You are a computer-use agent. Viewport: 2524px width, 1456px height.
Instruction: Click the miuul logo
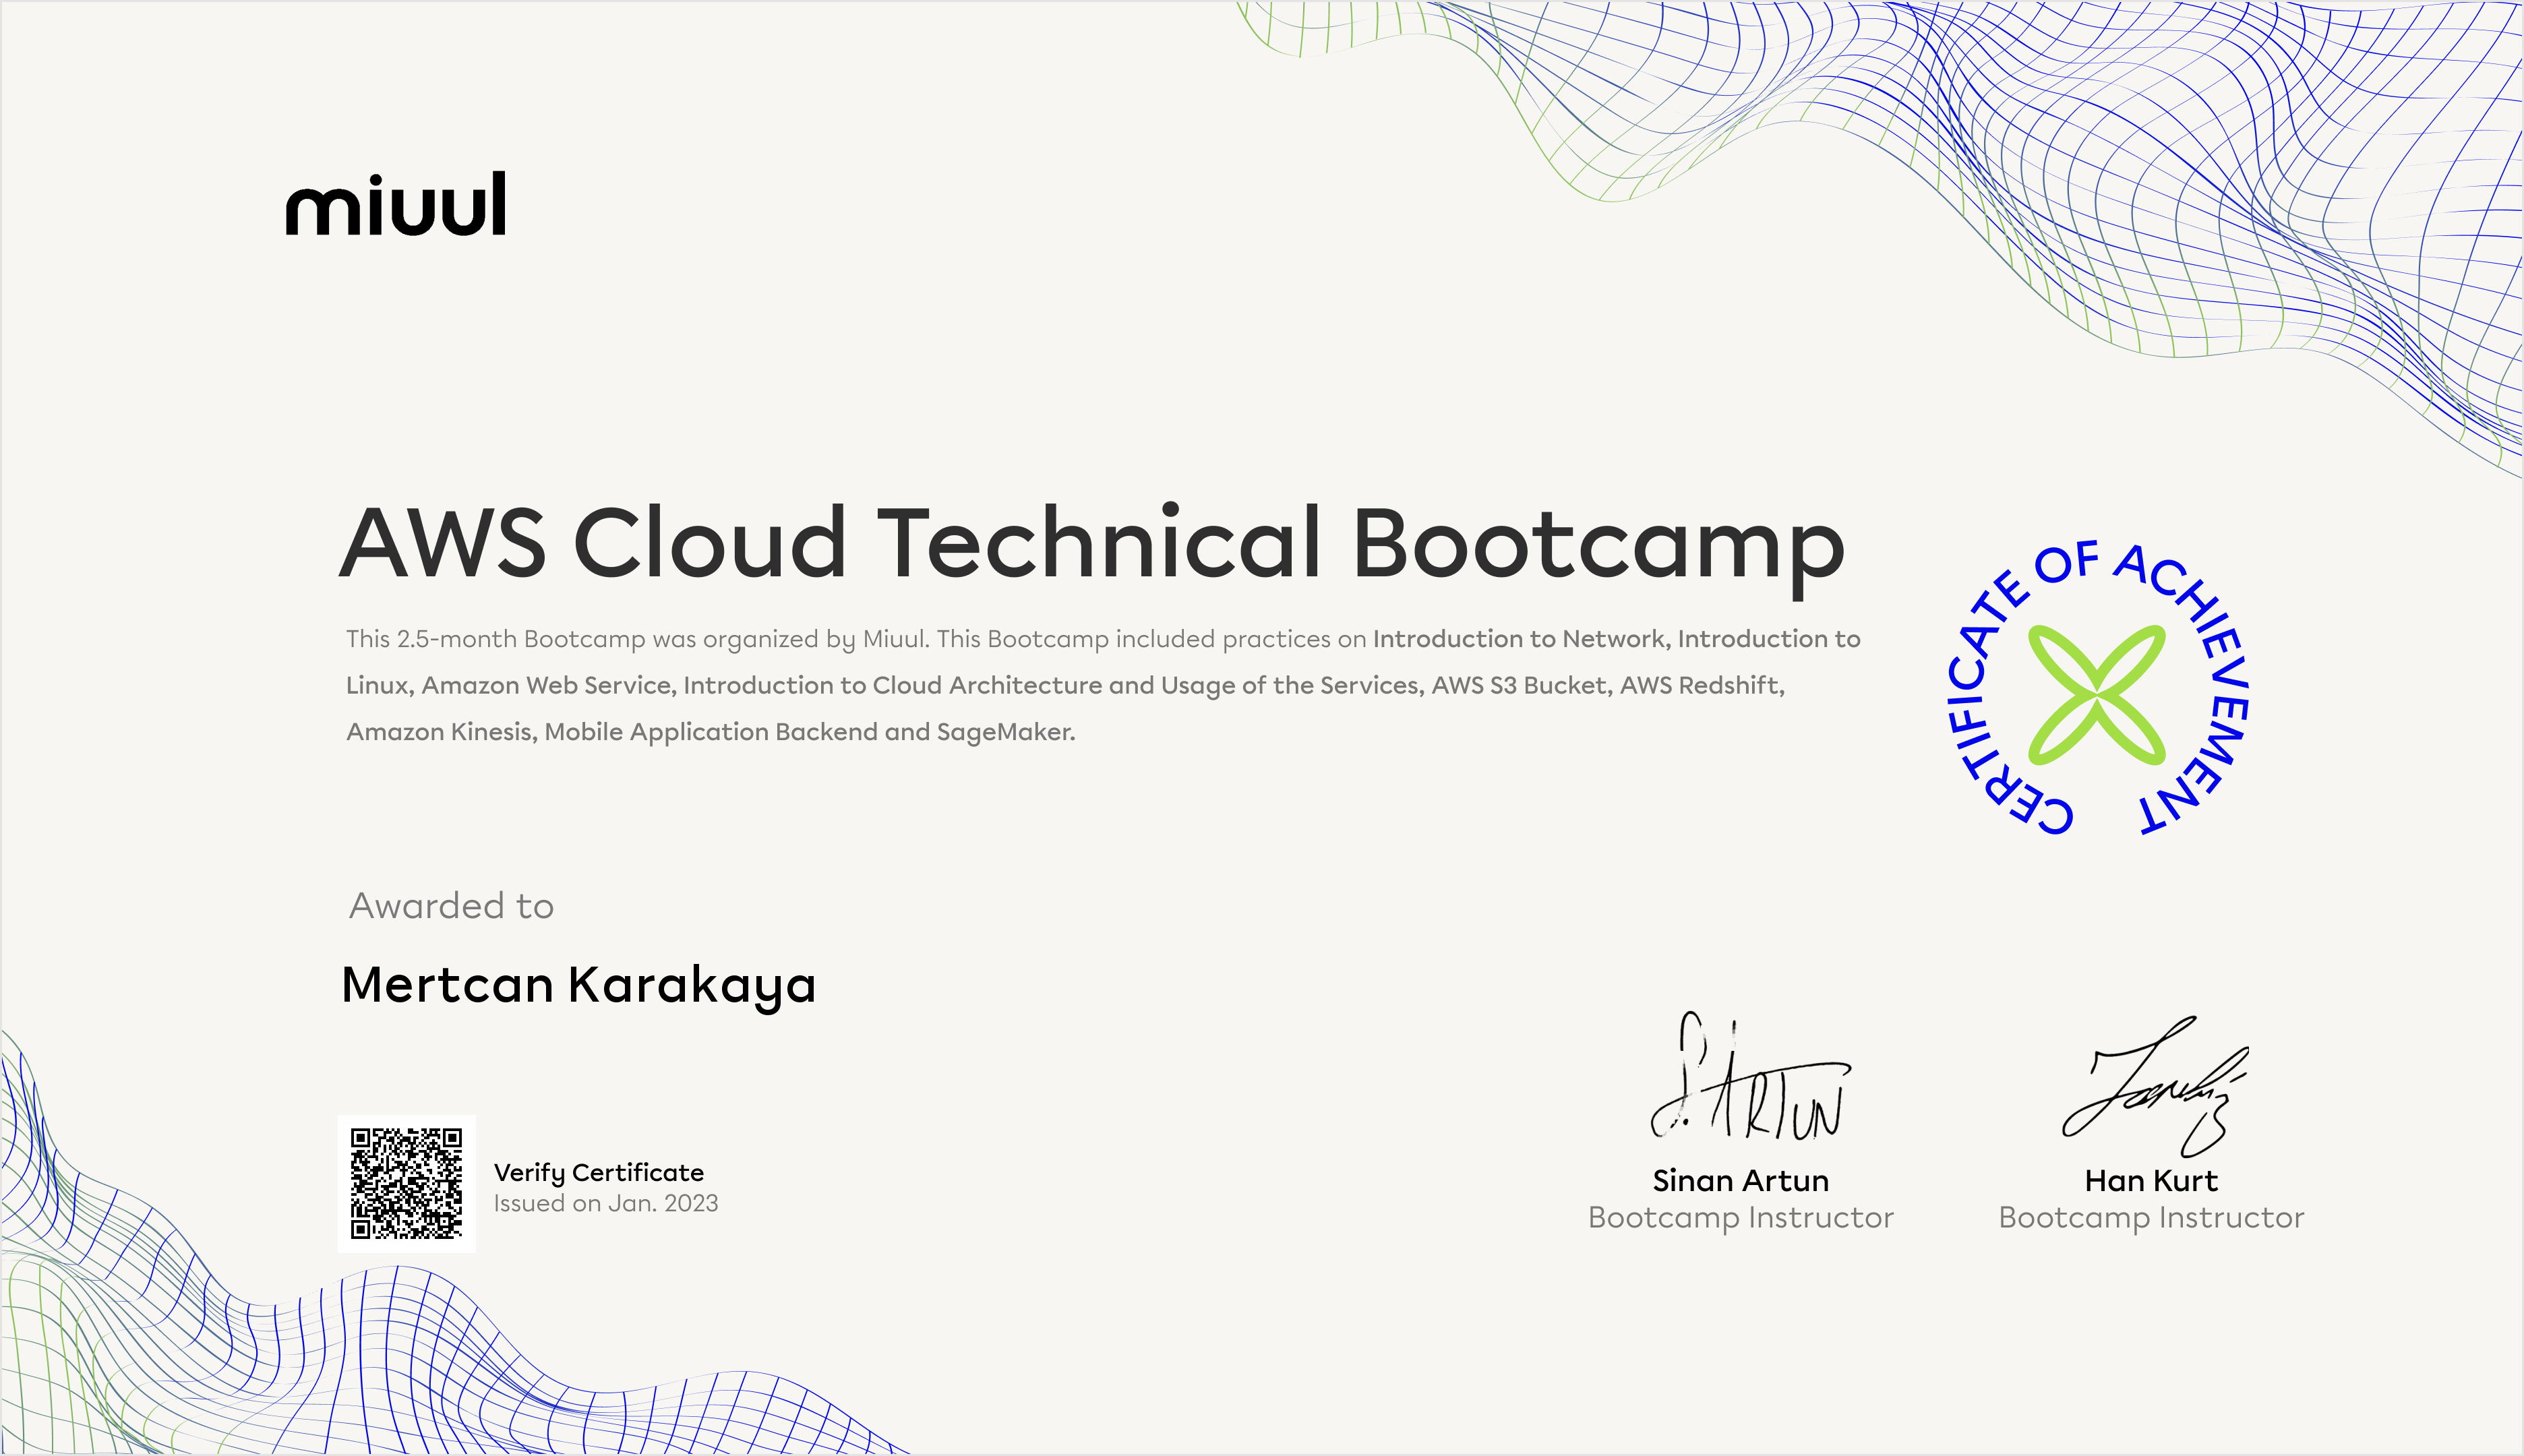pos(396,205)
